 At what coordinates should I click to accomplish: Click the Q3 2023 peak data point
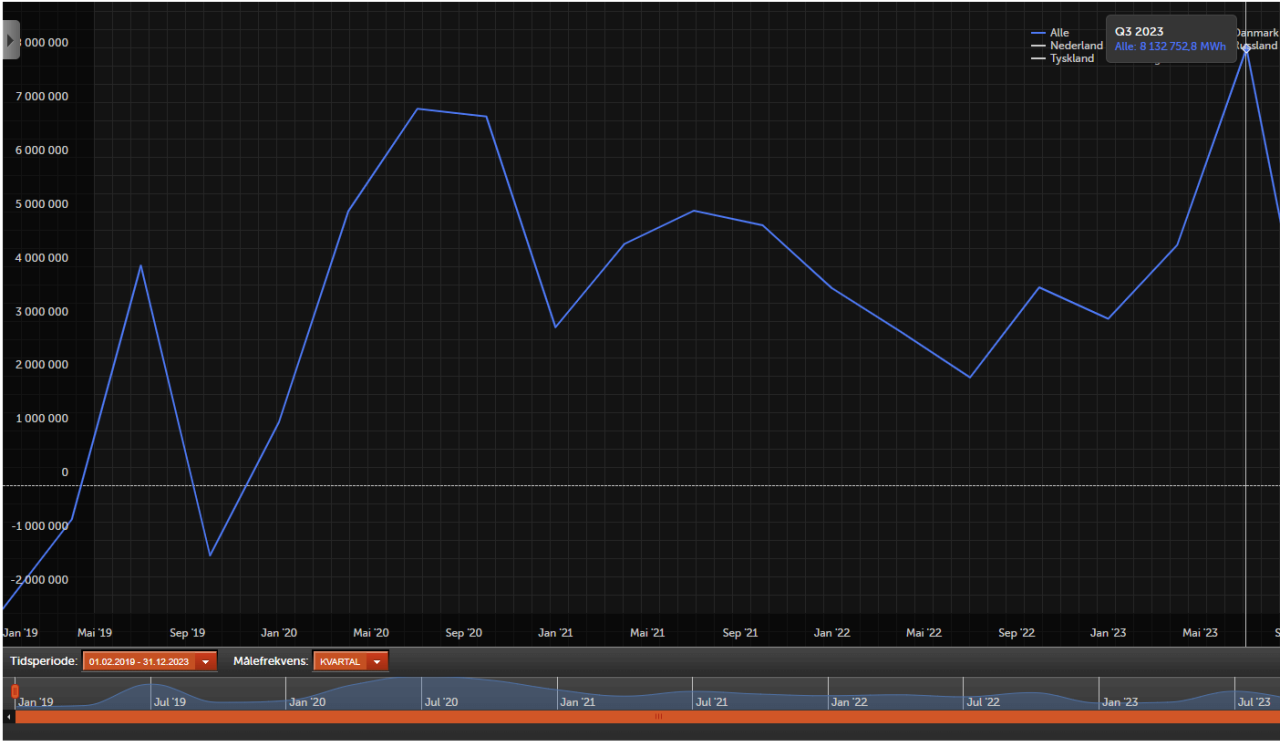point(1246,47)
